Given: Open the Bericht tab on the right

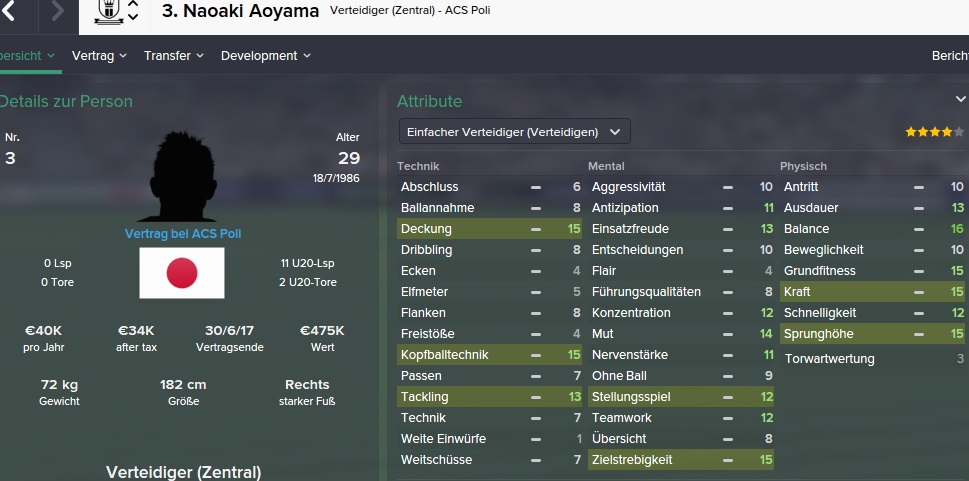Looking at the screenshot, I should point(949,56).
